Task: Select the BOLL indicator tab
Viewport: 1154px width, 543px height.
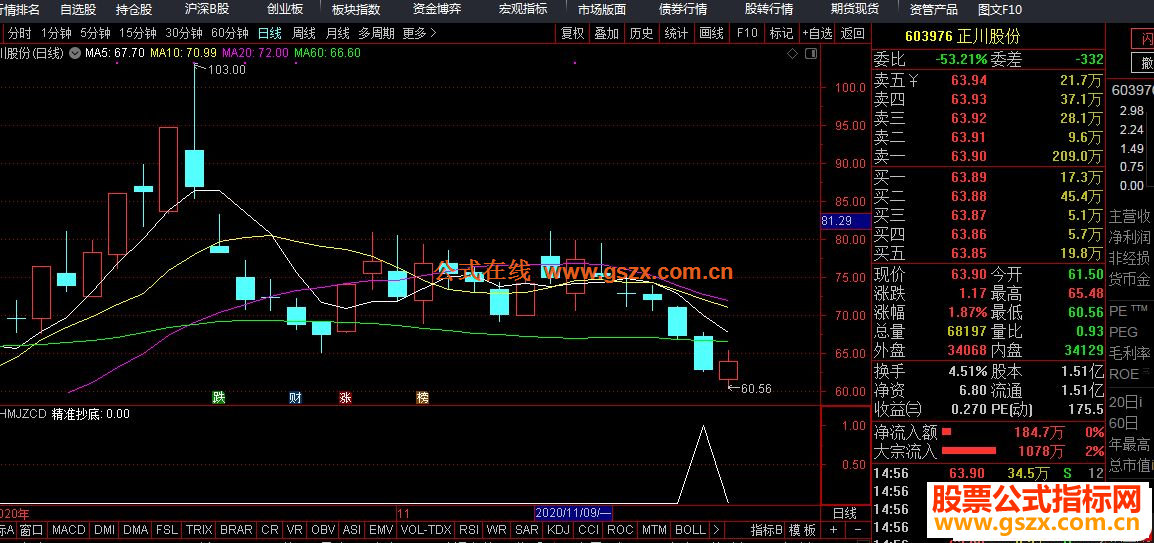Action: [x=690, y=530]
